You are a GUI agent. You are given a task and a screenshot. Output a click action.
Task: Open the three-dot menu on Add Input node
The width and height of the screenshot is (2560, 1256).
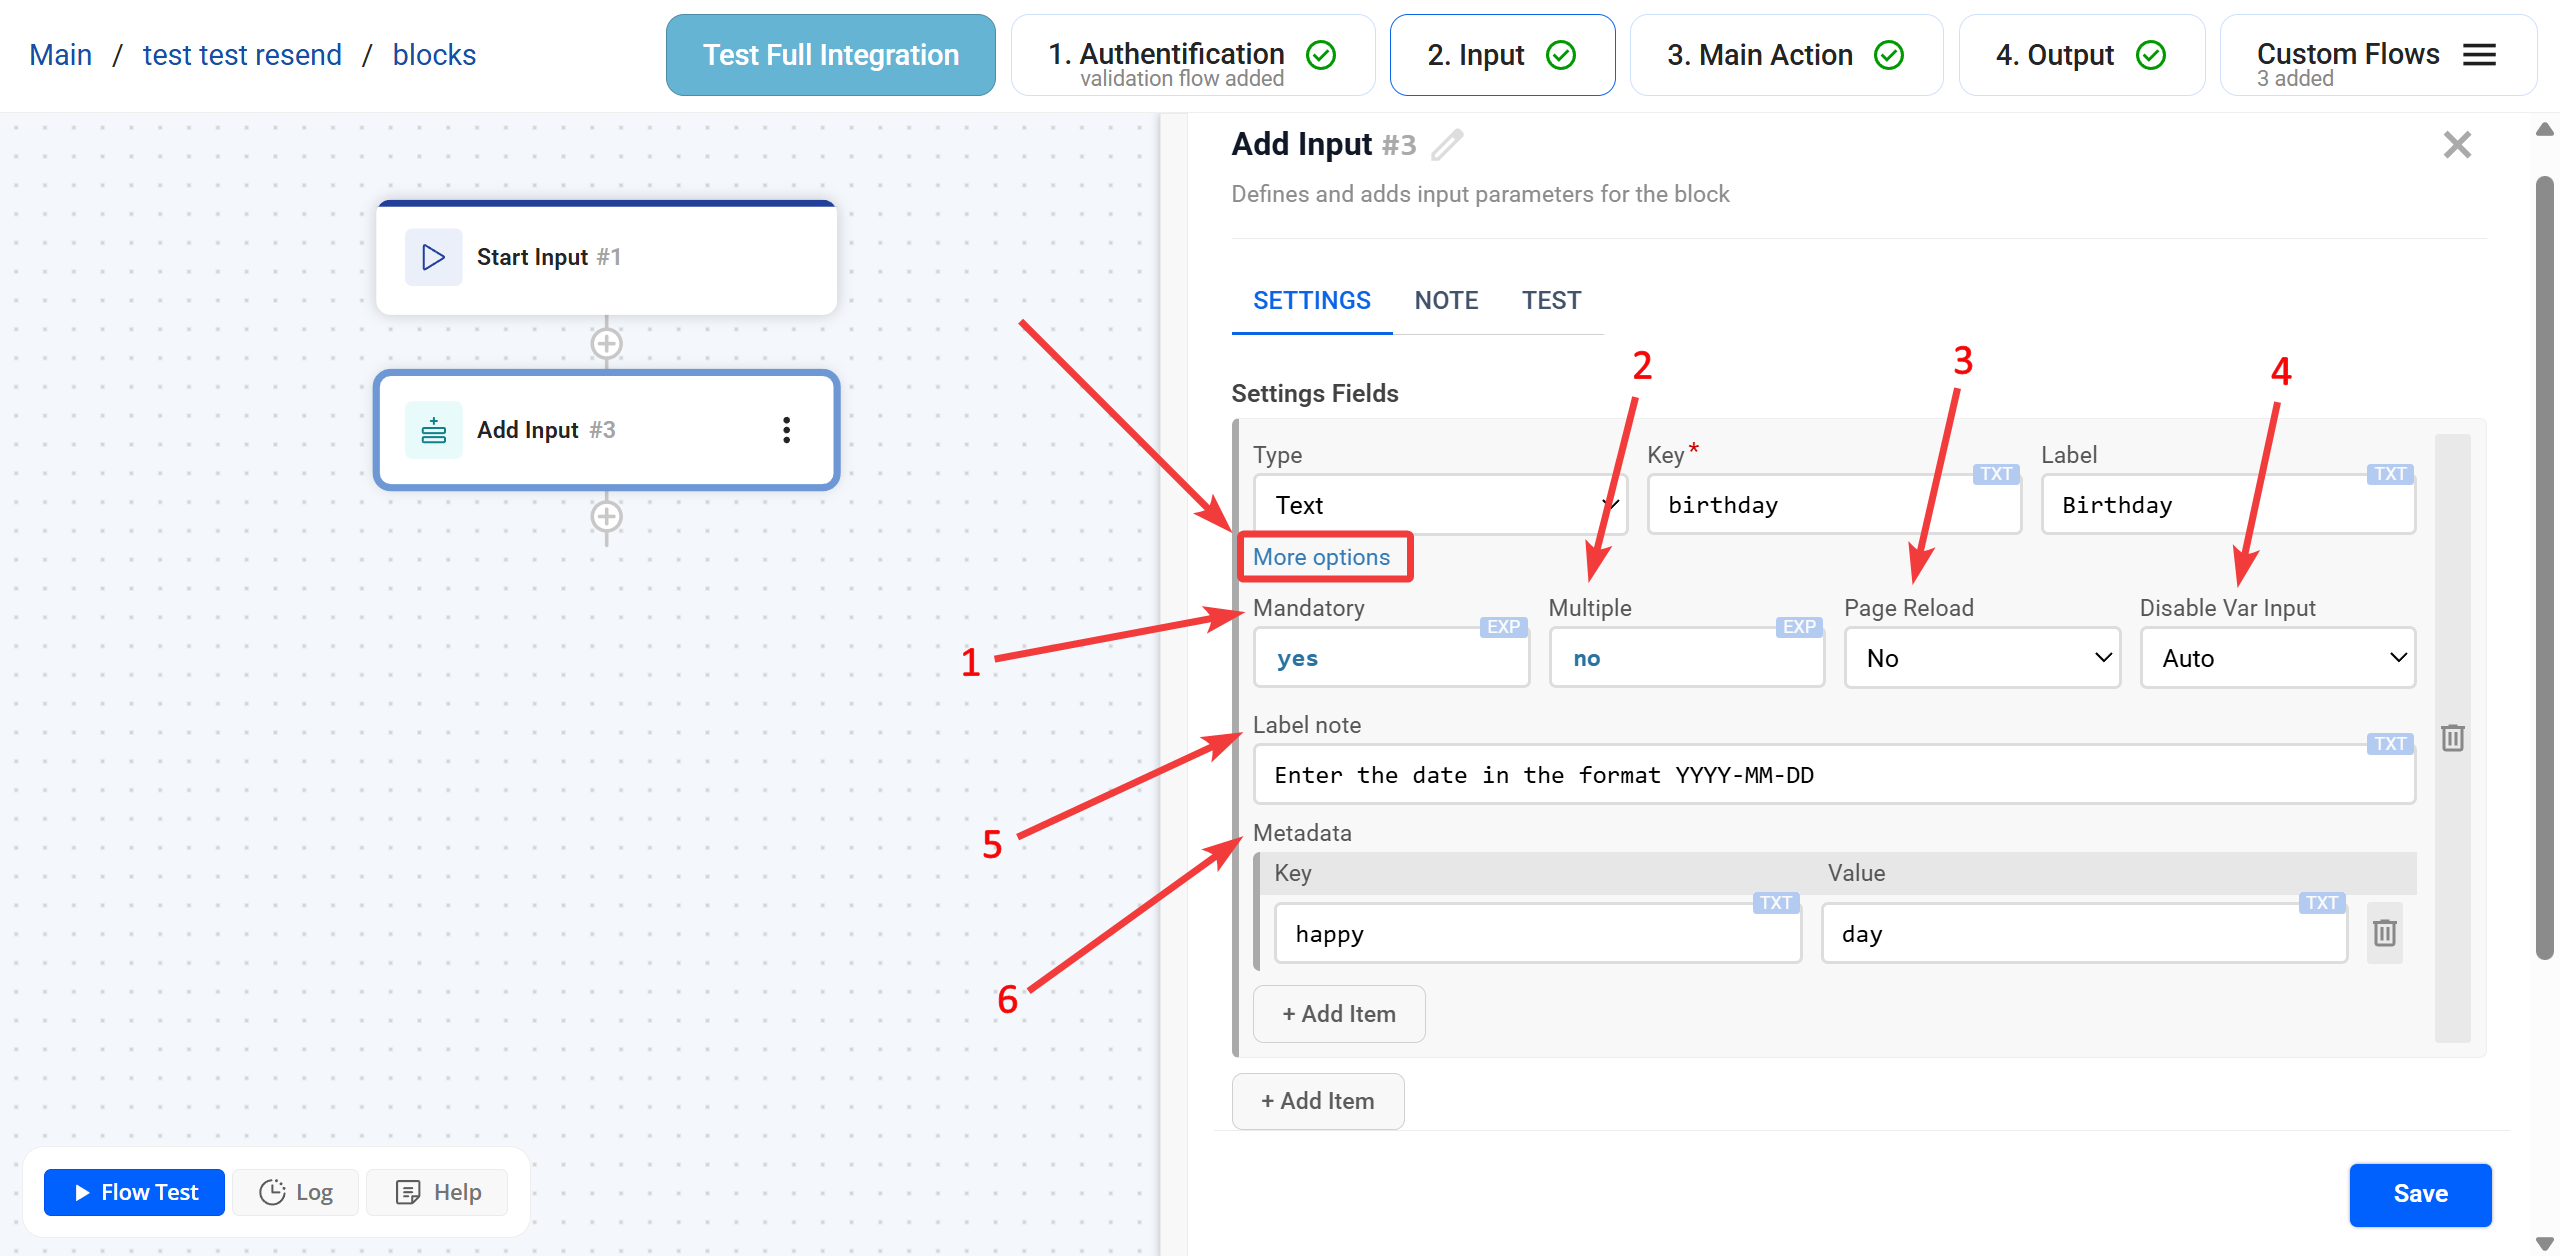(x=787, y=430)
